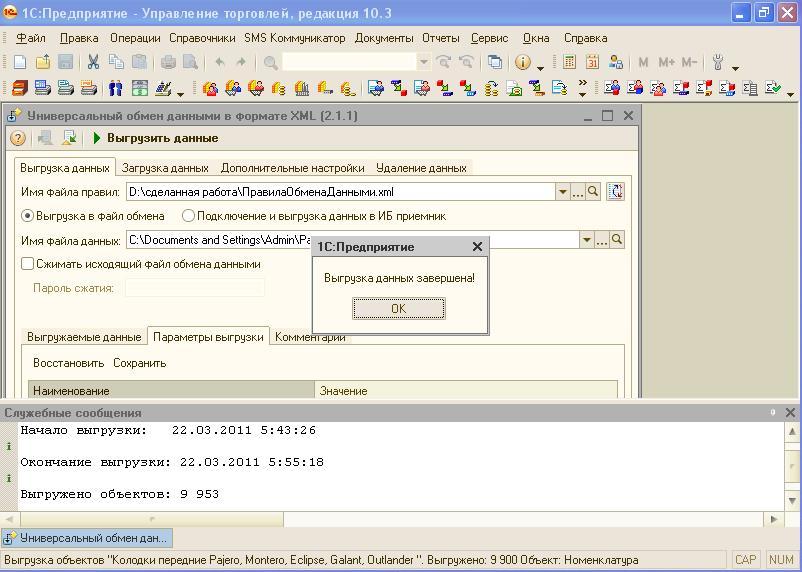This screenshot has width=802, height=572.
Task: Open dropdown arrow next to wrench icon
Action: pyautogui.click(x=736, y=68)
